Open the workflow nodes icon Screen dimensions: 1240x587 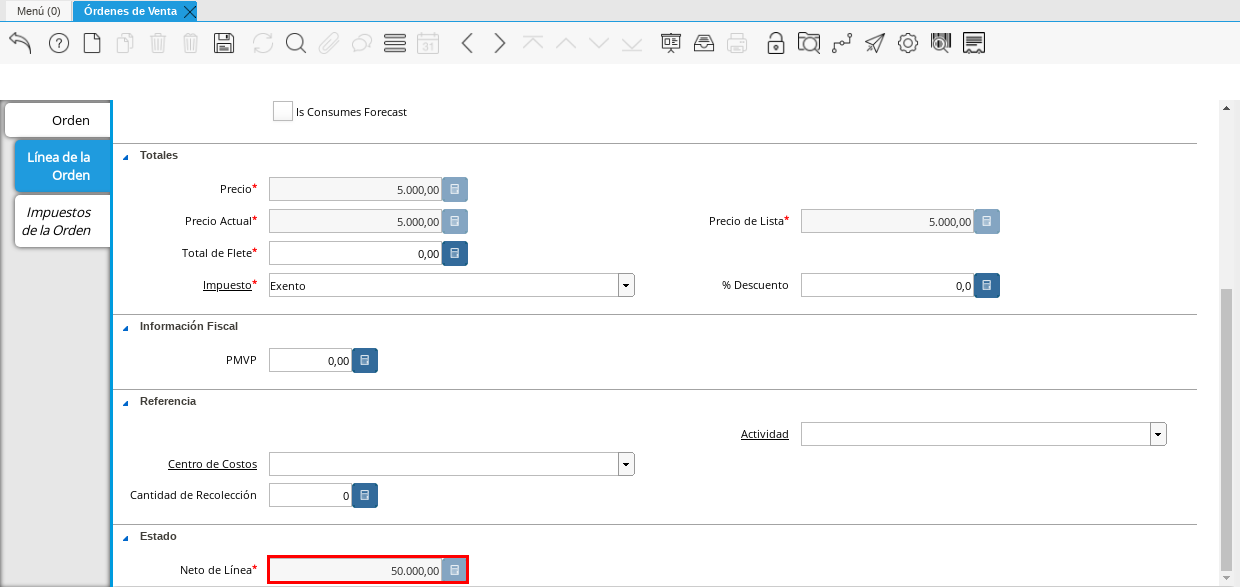[x=842, y=43]
